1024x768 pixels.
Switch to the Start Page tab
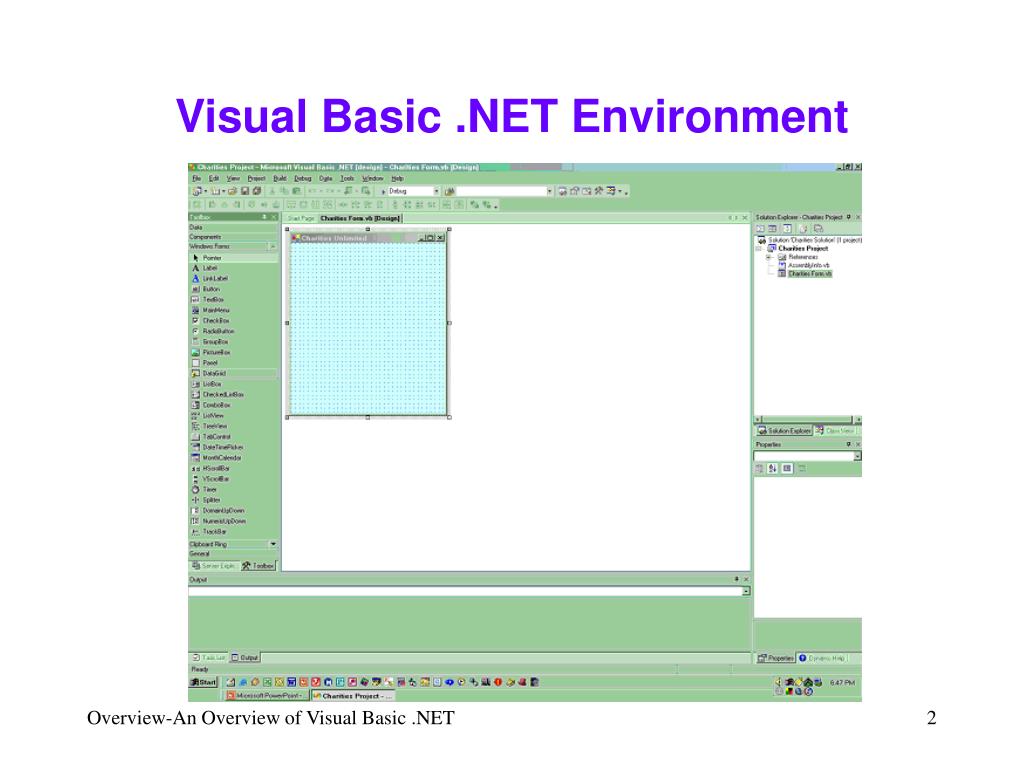[300, 216]
